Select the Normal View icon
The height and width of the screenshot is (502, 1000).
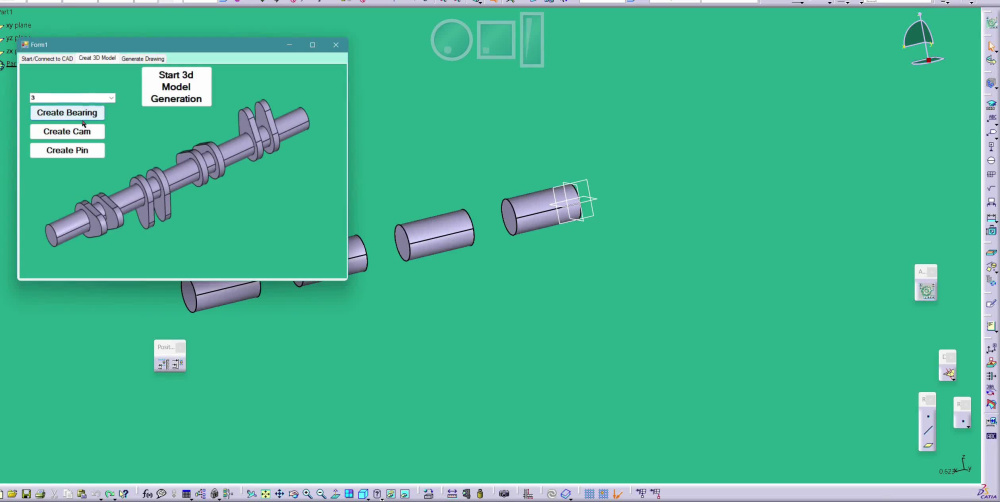click(335, 494)
